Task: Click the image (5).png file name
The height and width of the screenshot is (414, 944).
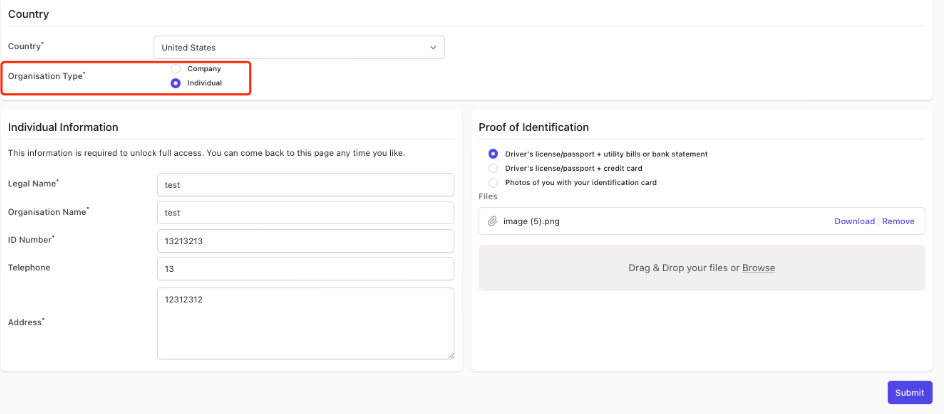Action: (531, 221)
